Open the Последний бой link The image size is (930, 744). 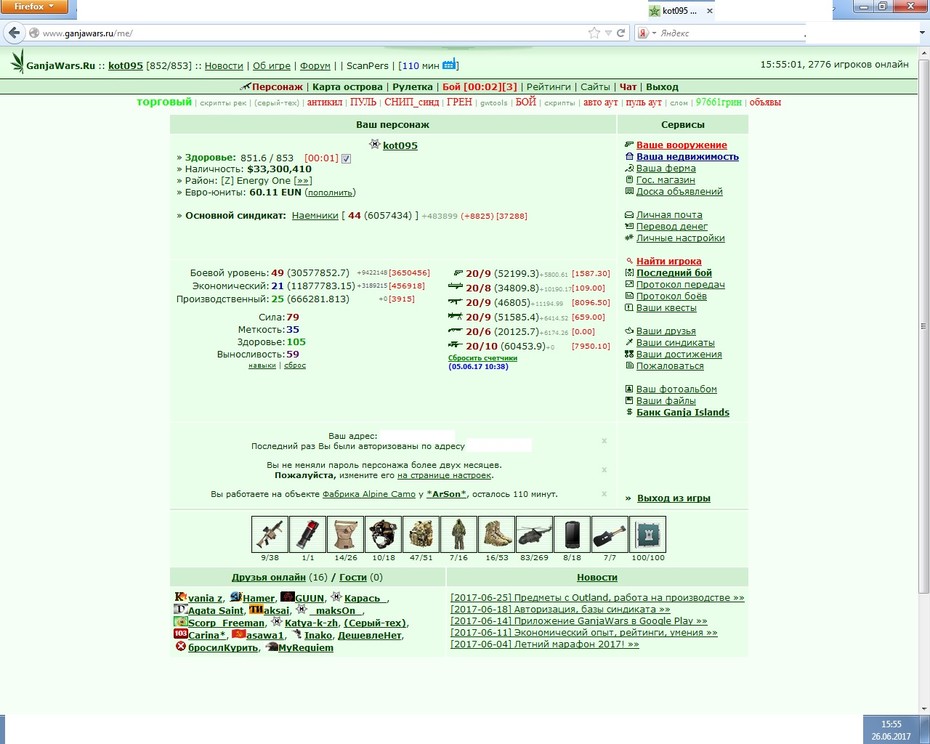point(674,273)
